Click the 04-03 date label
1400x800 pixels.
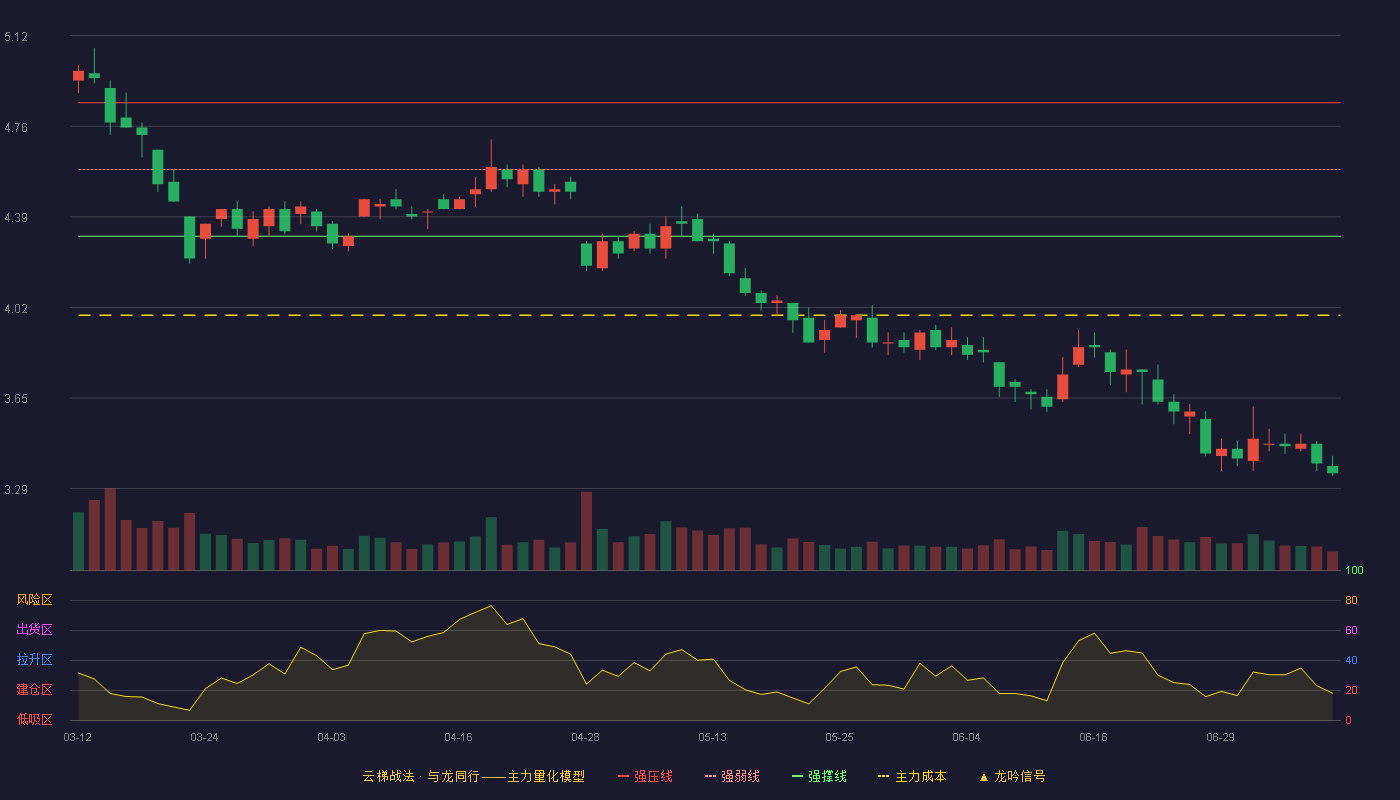(331, 737)
